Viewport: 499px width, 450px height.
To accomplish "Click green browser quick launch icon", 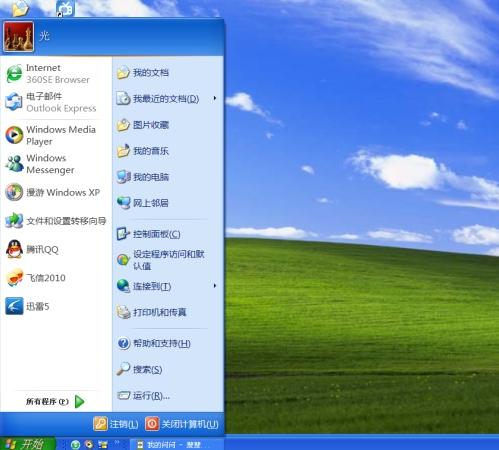I will coord(76,444).
